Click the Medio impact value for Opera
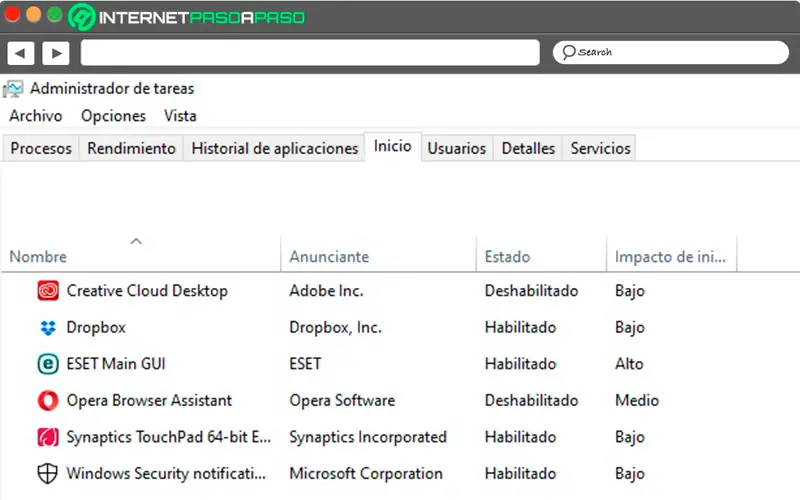Viewport: 800px width, 500px height. click(x=637, y=401)
